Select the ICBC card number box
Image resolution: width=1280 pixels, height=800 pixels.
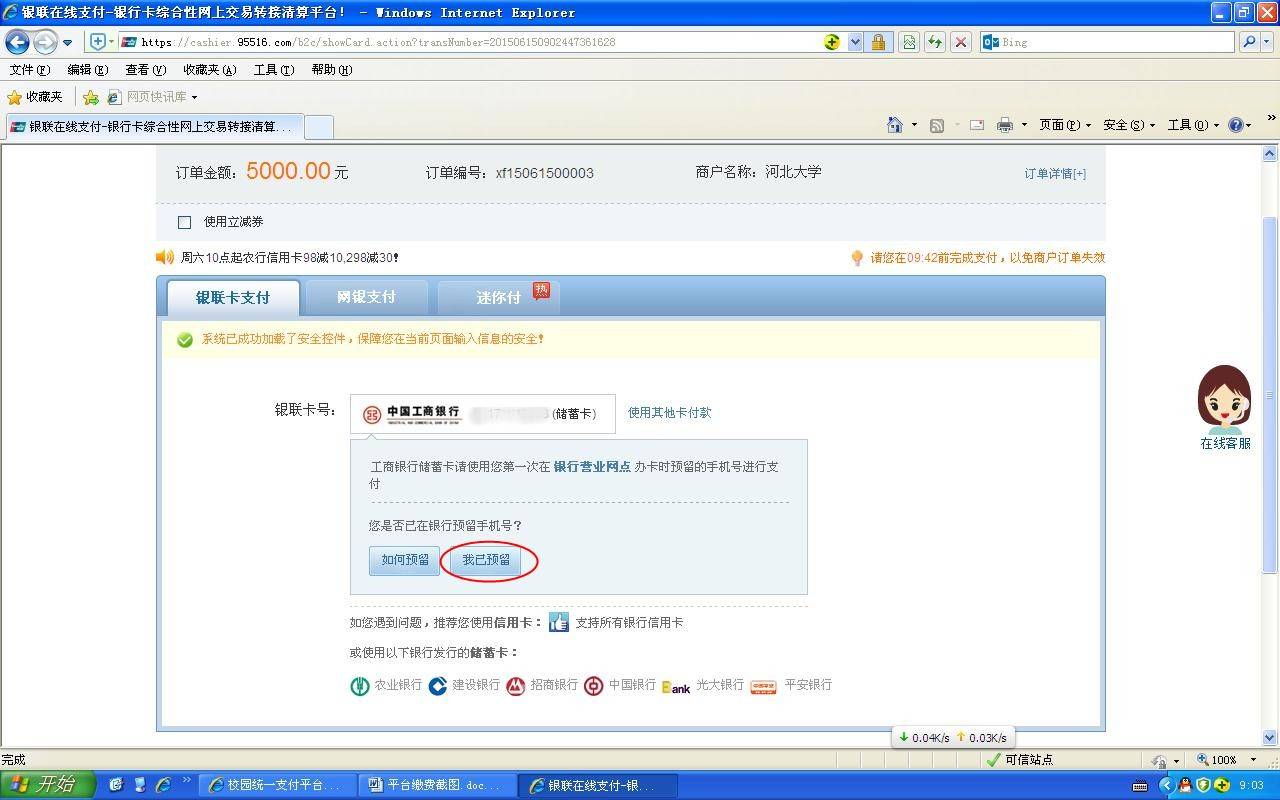coord(482,413)
